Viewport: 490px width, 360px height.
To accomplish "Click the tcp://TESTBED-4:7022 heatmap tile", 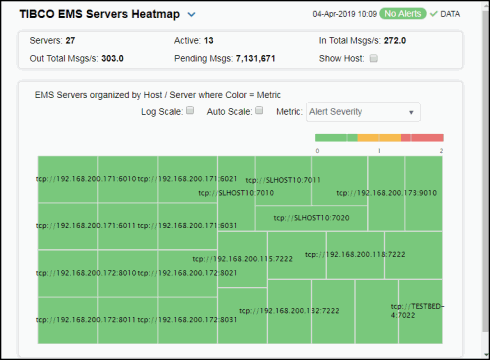I will 421,311.
